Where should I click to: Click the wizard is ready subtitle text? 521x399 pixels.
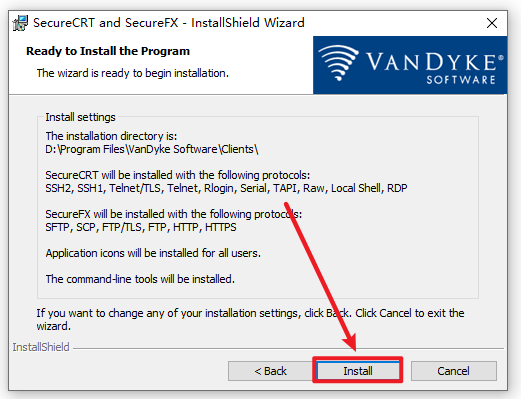(x=133, y=73)
